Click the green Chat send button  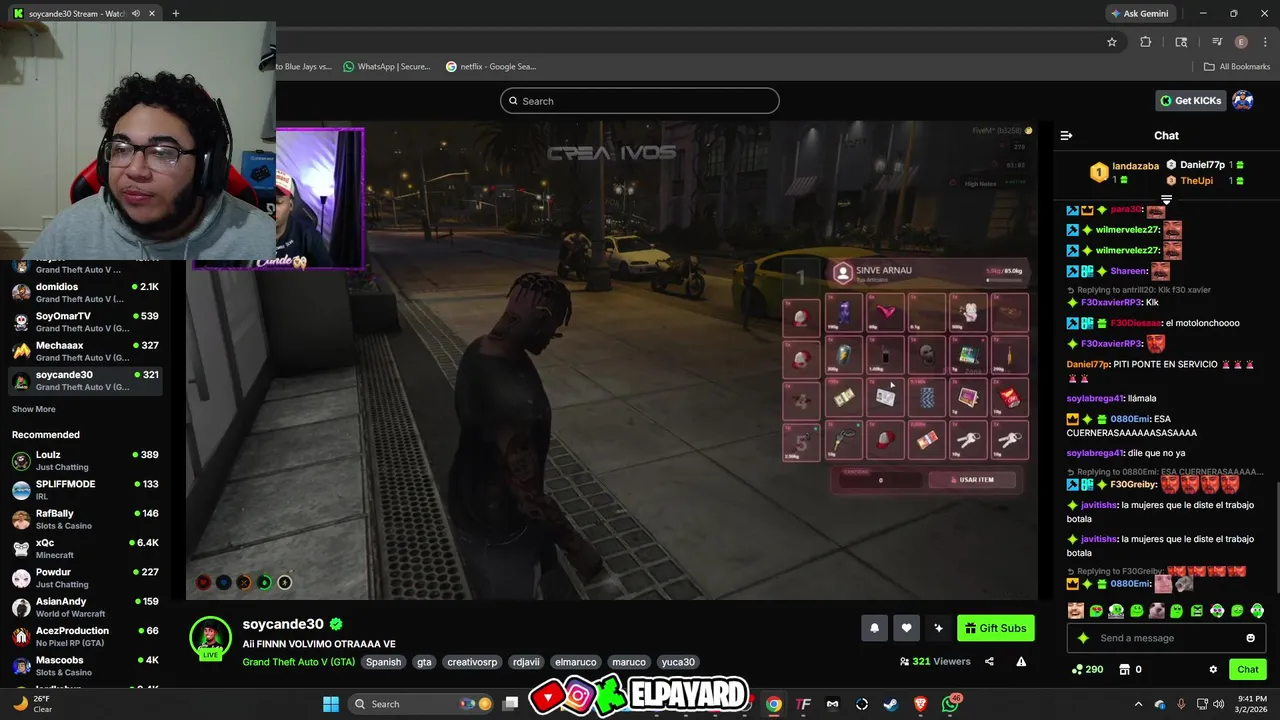coord(1247,669)
